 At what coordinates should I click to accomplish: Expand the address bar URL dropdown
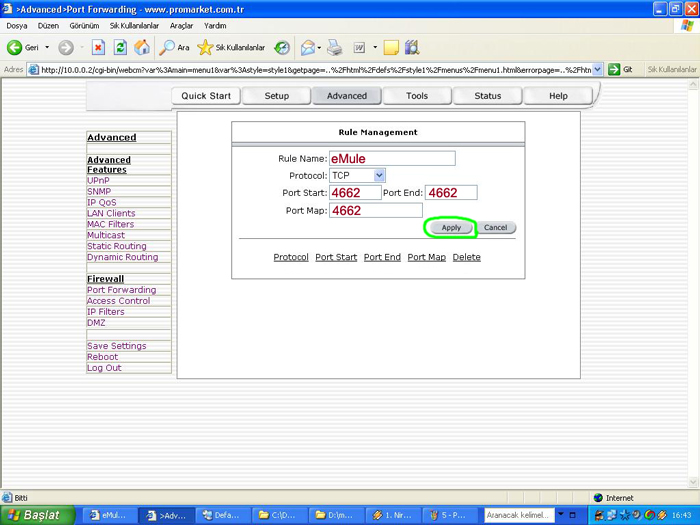598,70
